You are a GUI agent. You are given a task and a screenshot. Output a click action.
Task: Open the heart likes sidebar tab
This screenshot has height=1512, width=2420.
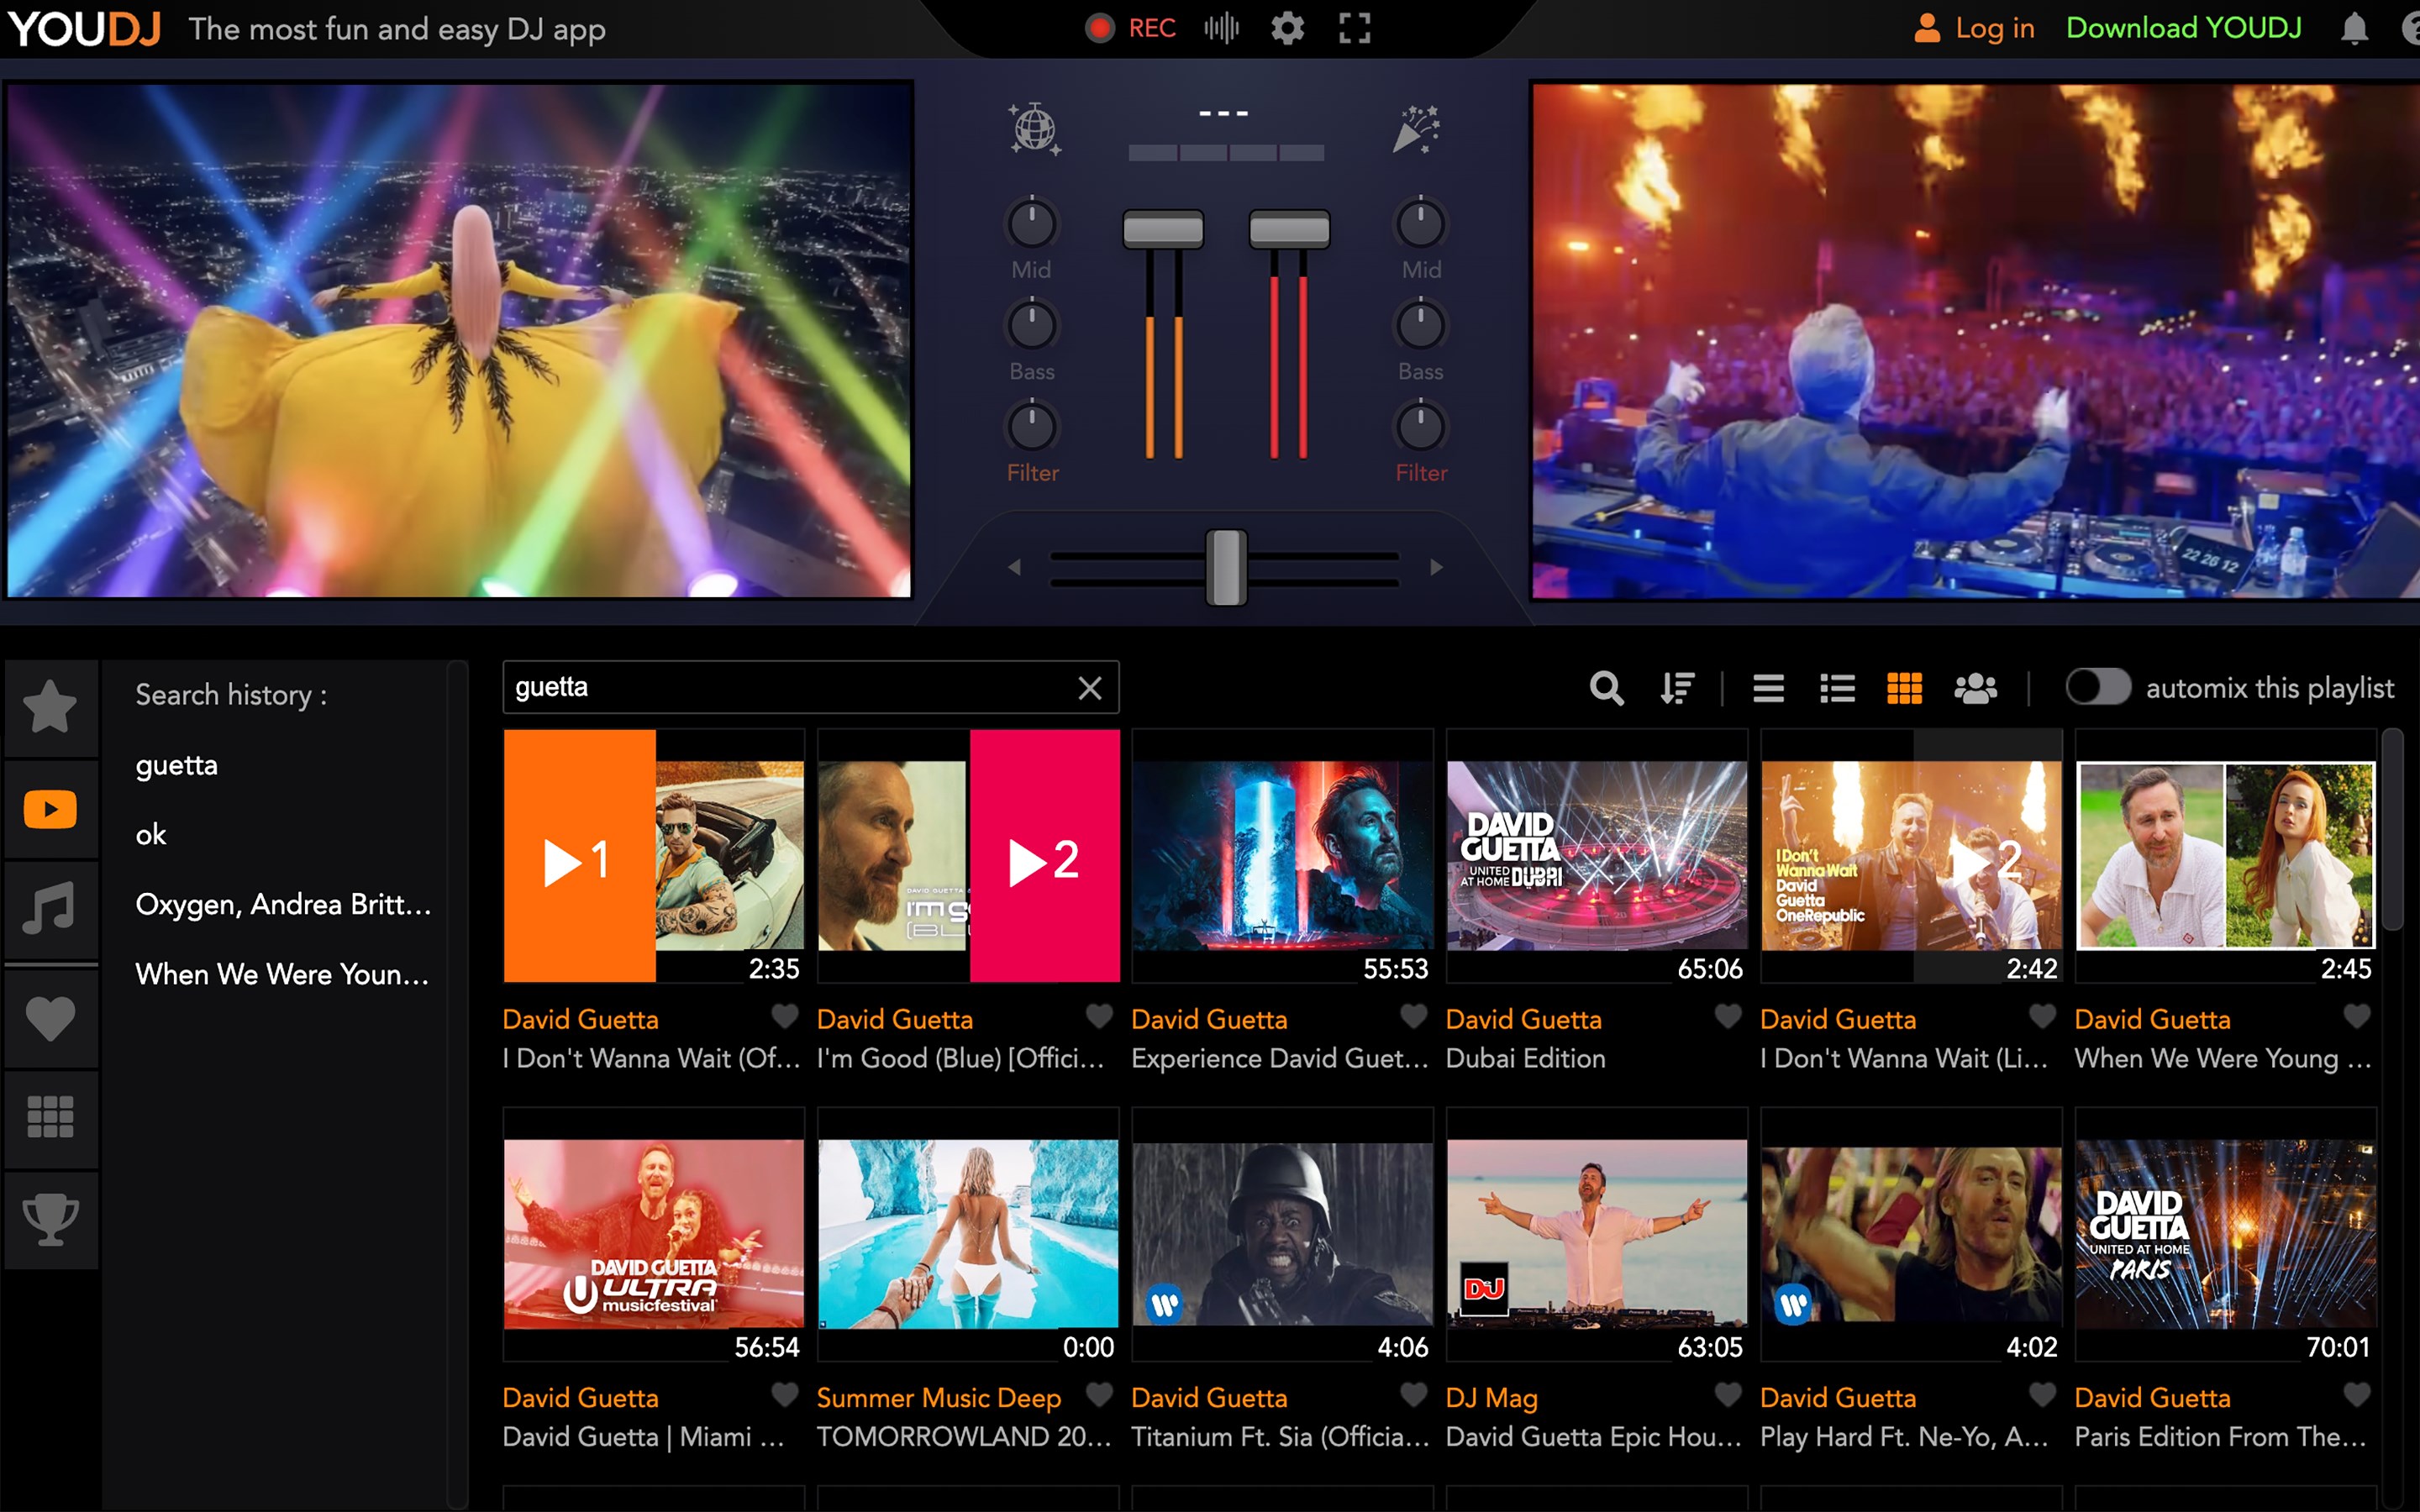[x=50, y=1018]
